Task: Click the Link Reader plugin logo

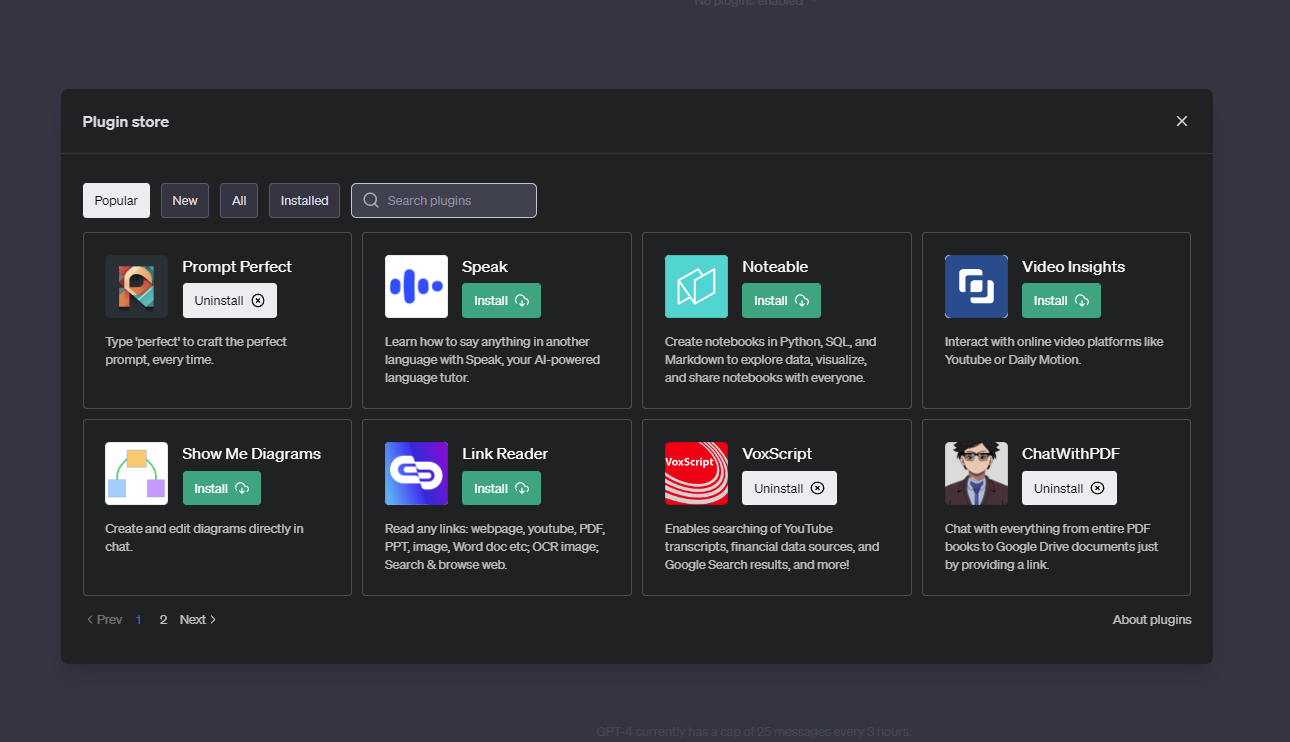Action: 416,473
